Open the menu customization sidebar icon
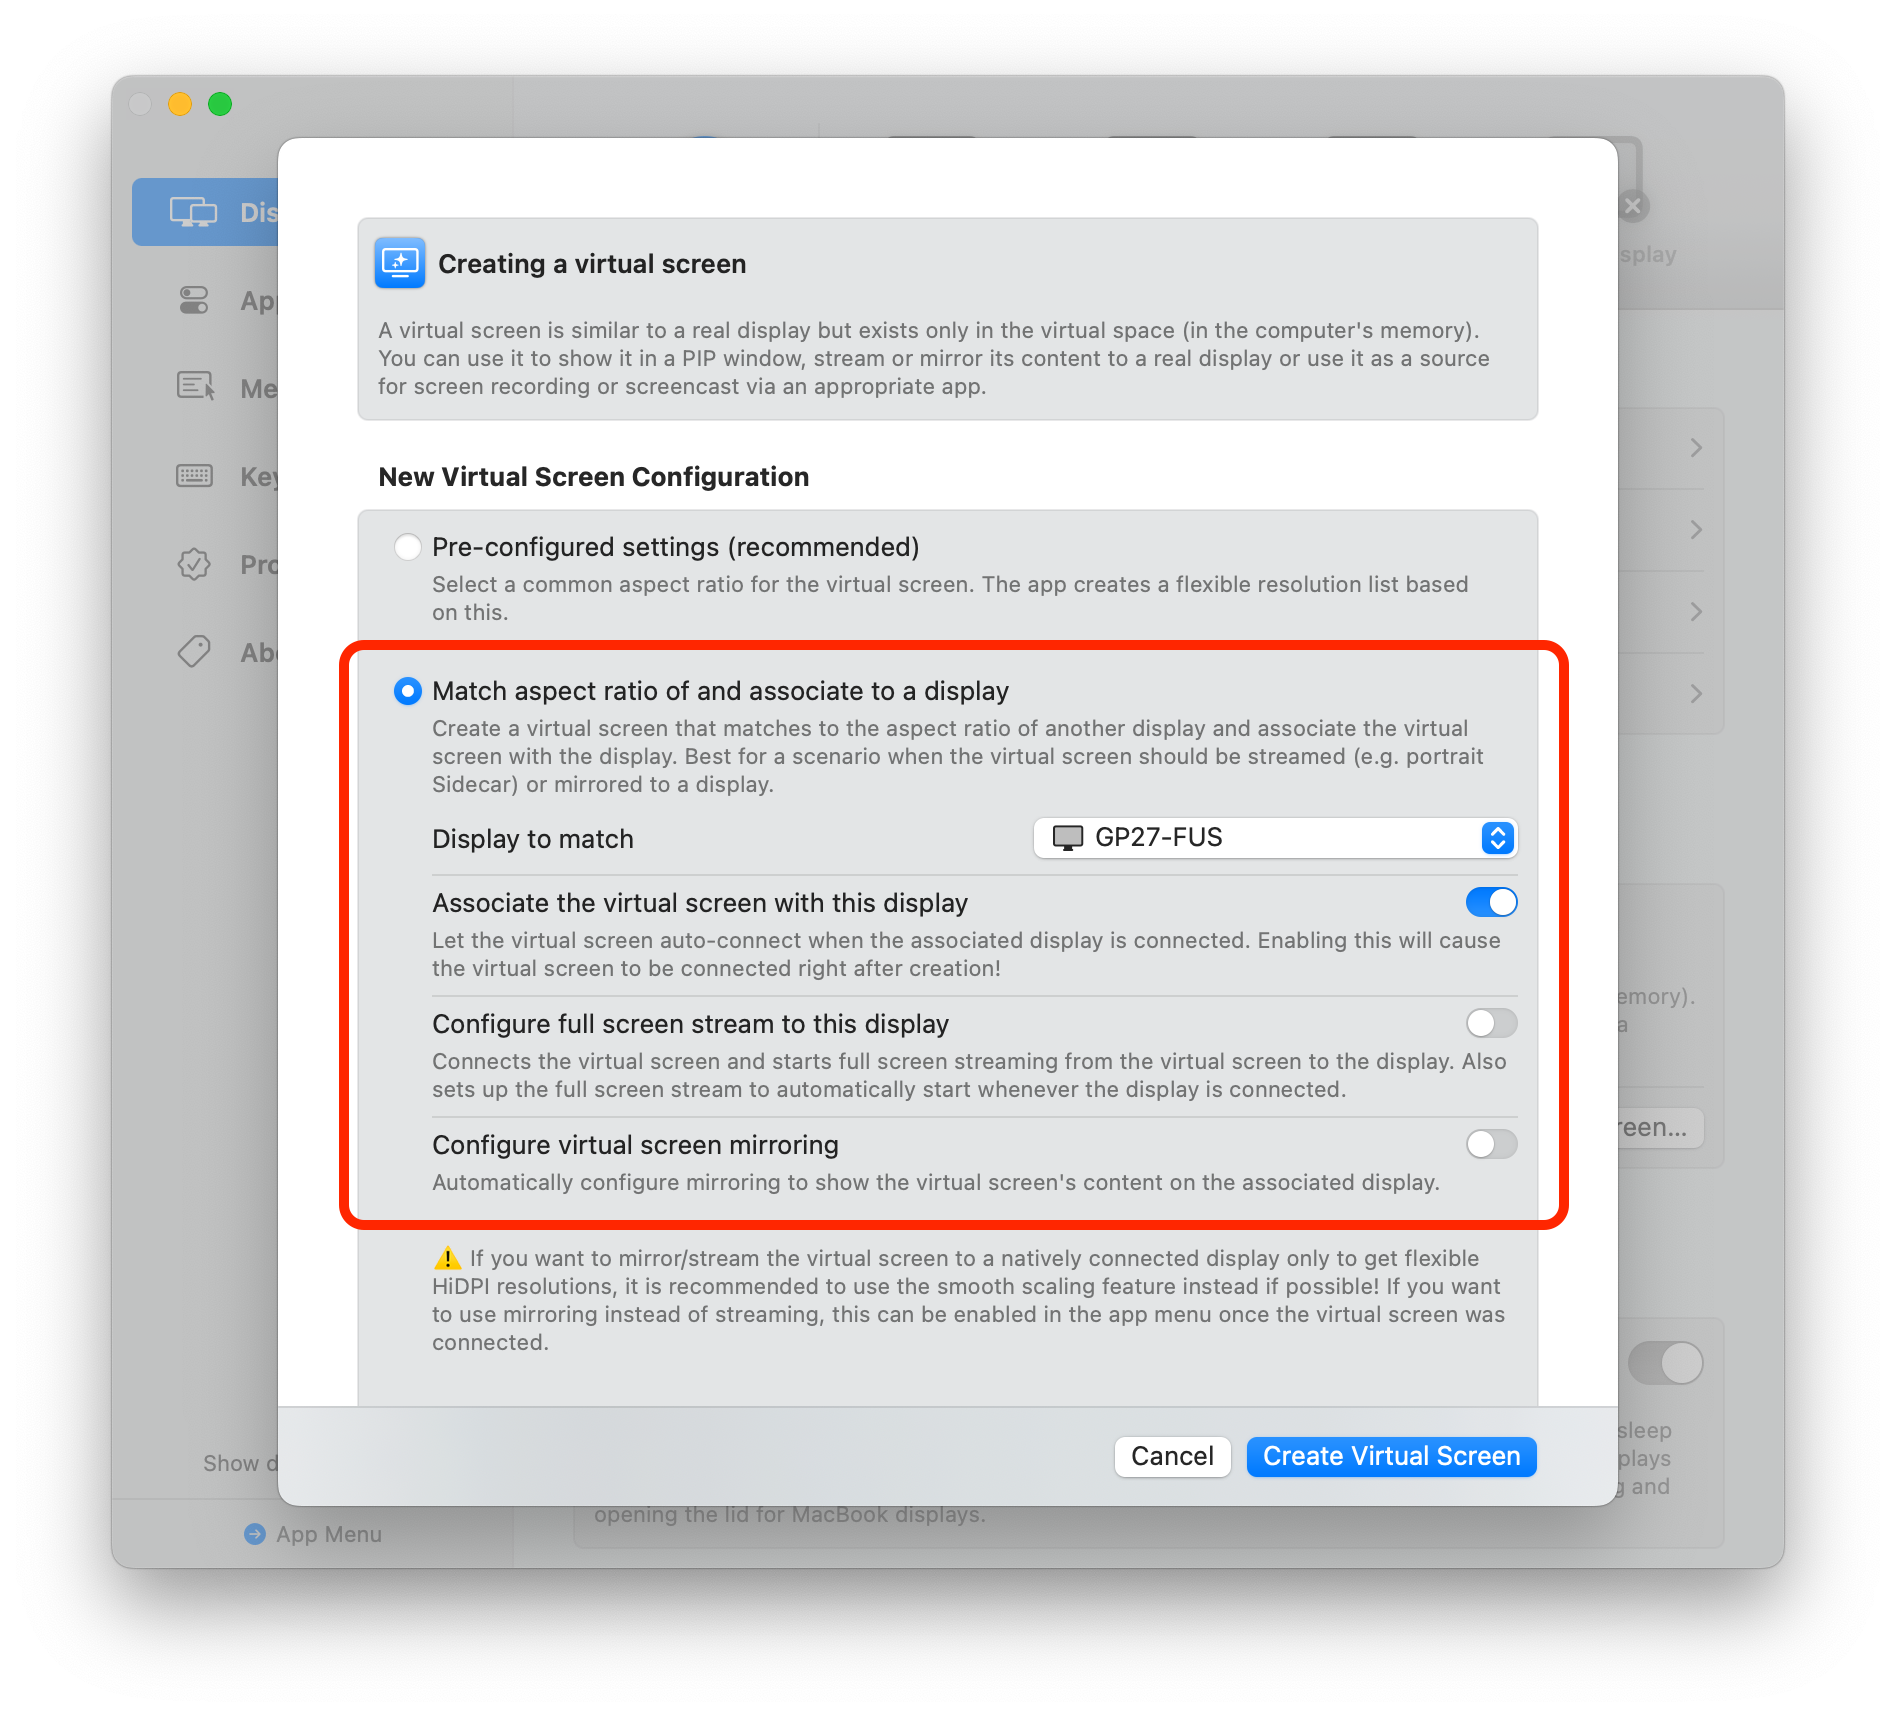The image size is (1896, 1716). [x=195, y=387]
